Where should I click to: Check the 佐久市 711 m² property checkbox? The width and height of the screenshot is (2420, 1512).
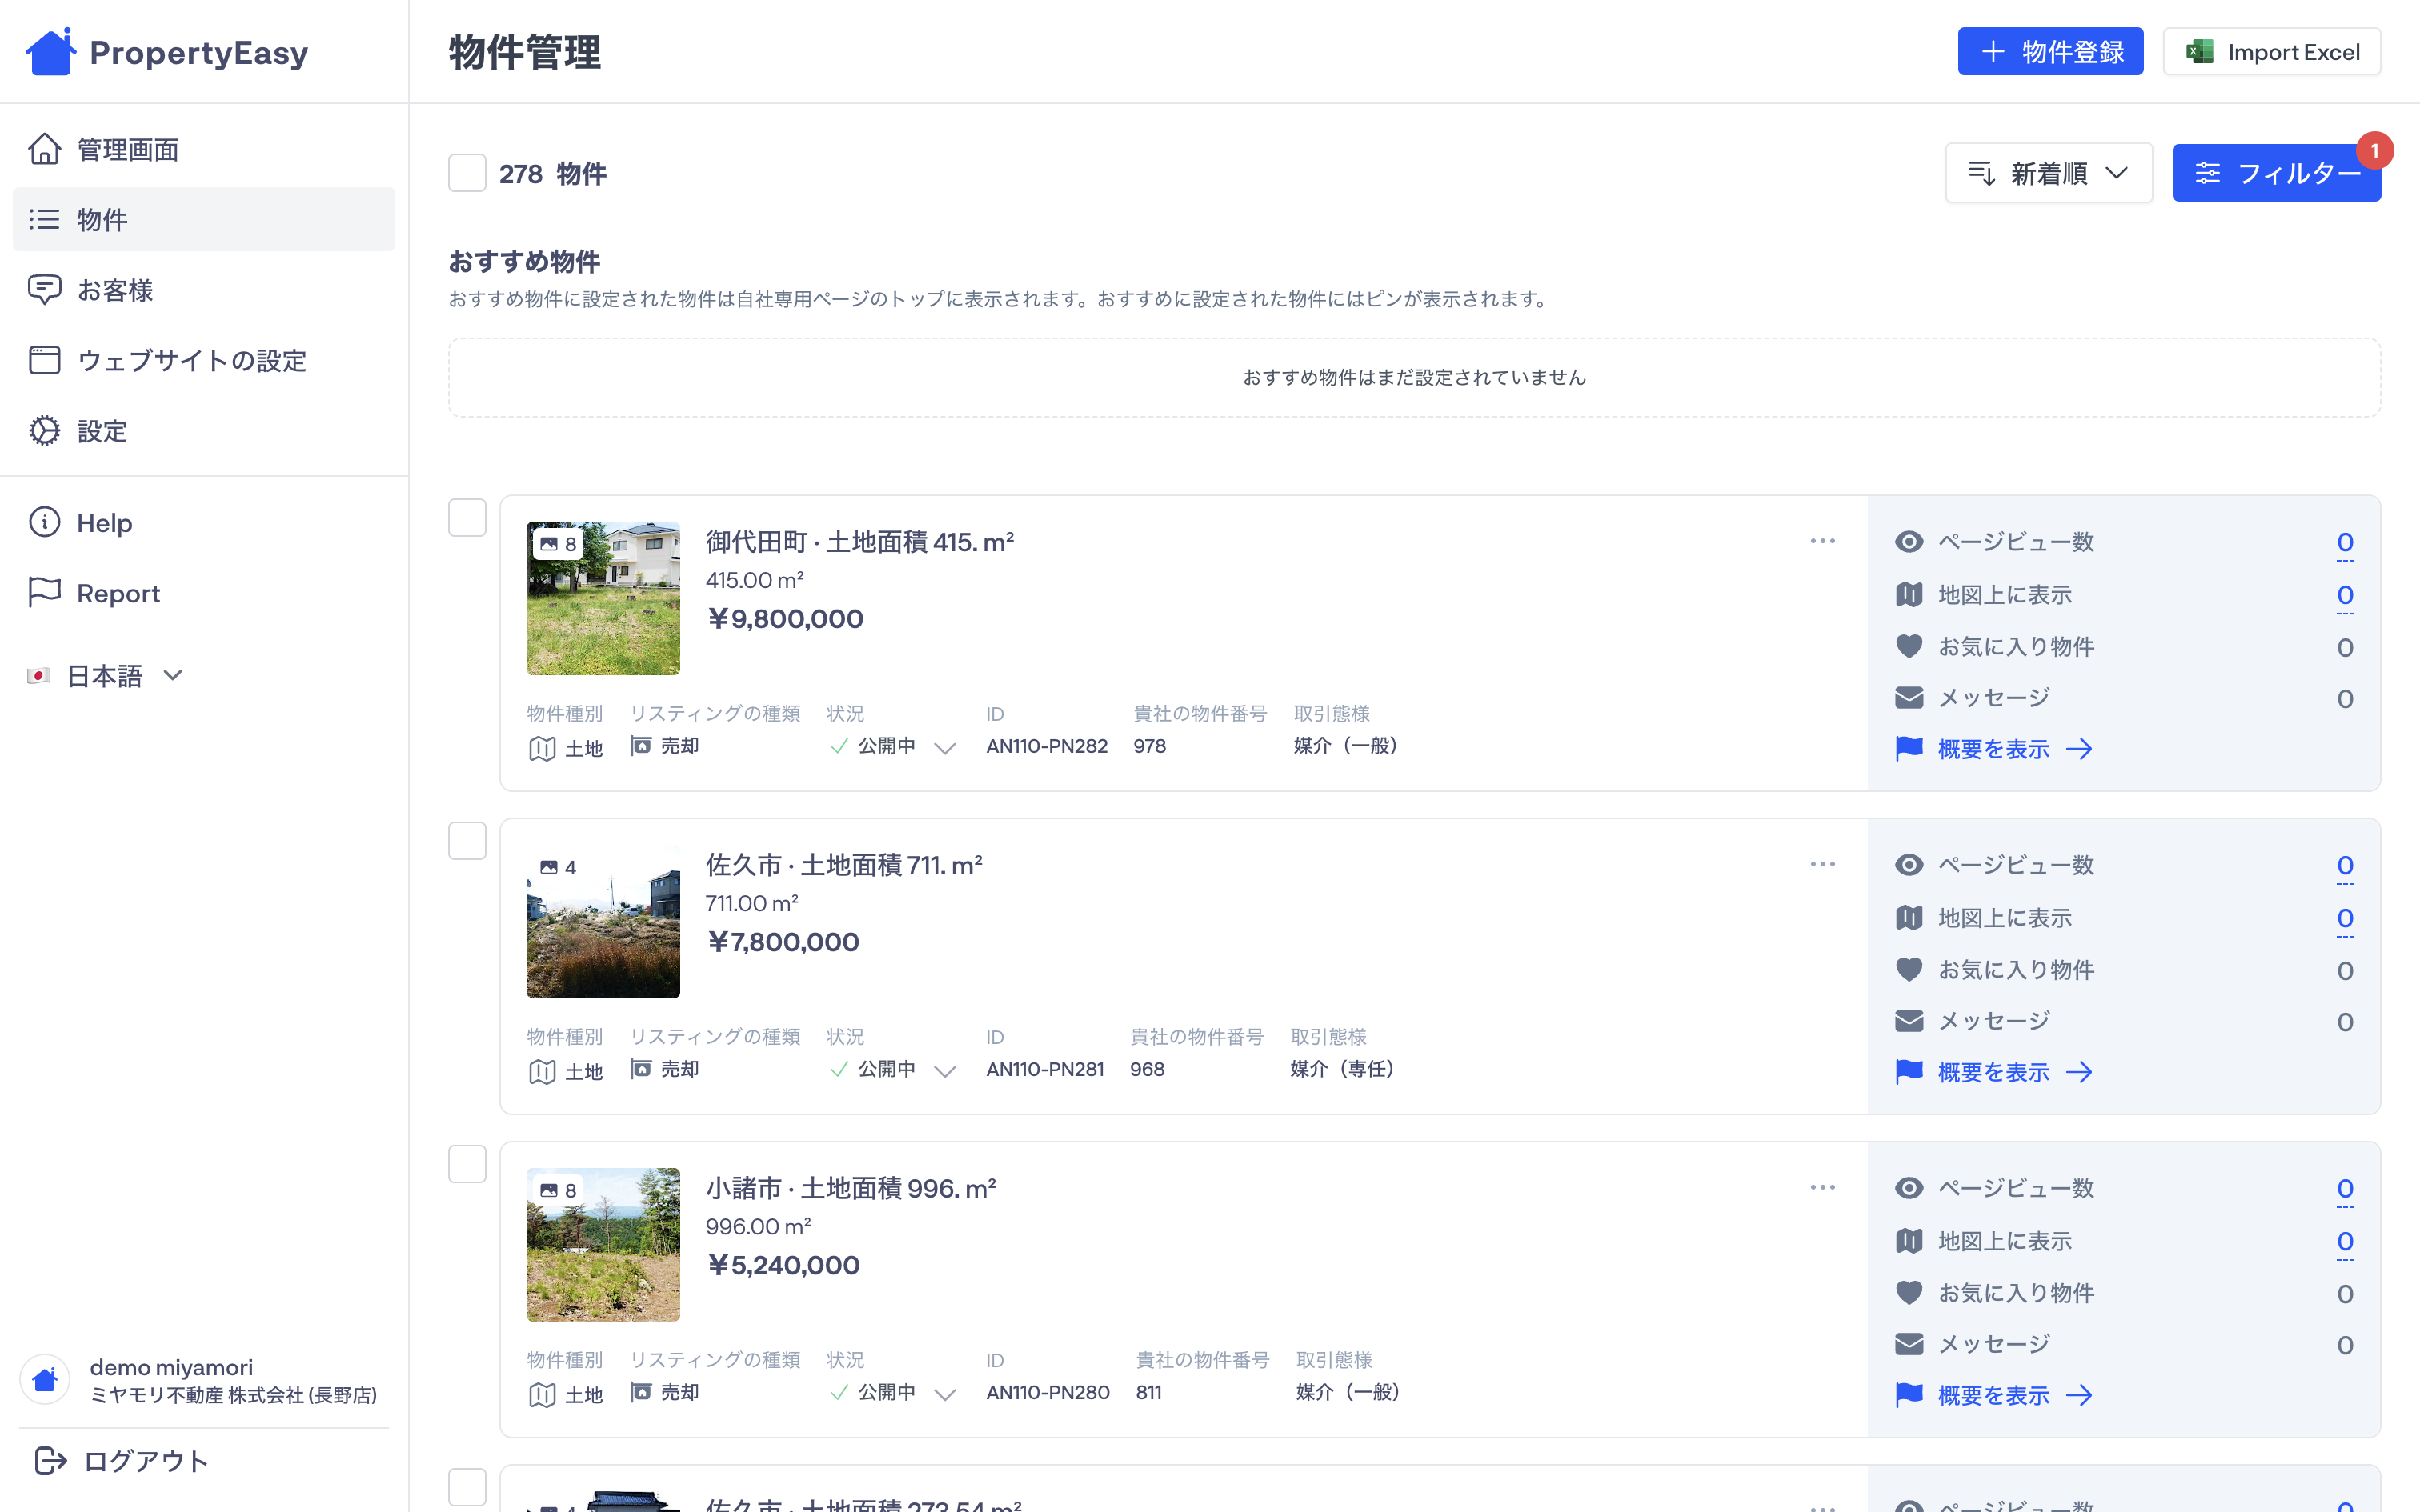[467, 841]
